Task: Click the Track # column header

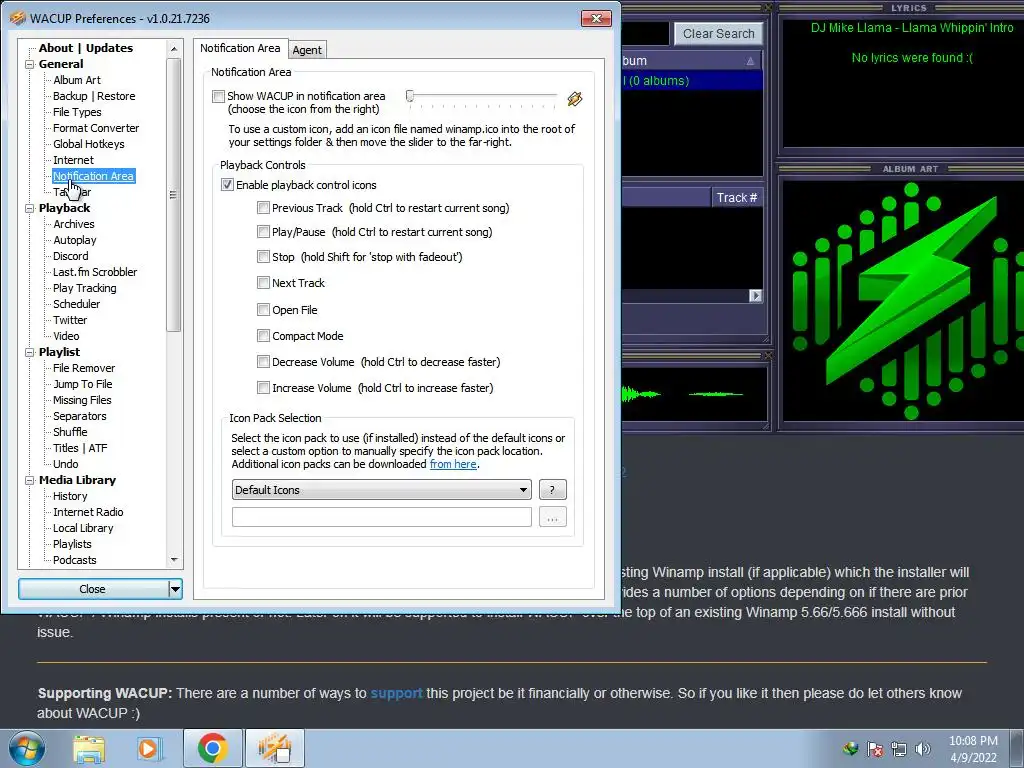Action: pyautogui.click(x=737, y=197)
